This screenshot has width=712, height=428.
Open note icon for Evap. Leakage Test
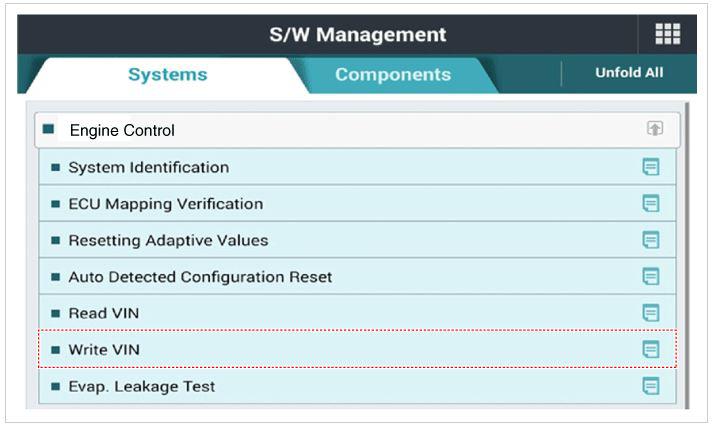tap(651, 386)
